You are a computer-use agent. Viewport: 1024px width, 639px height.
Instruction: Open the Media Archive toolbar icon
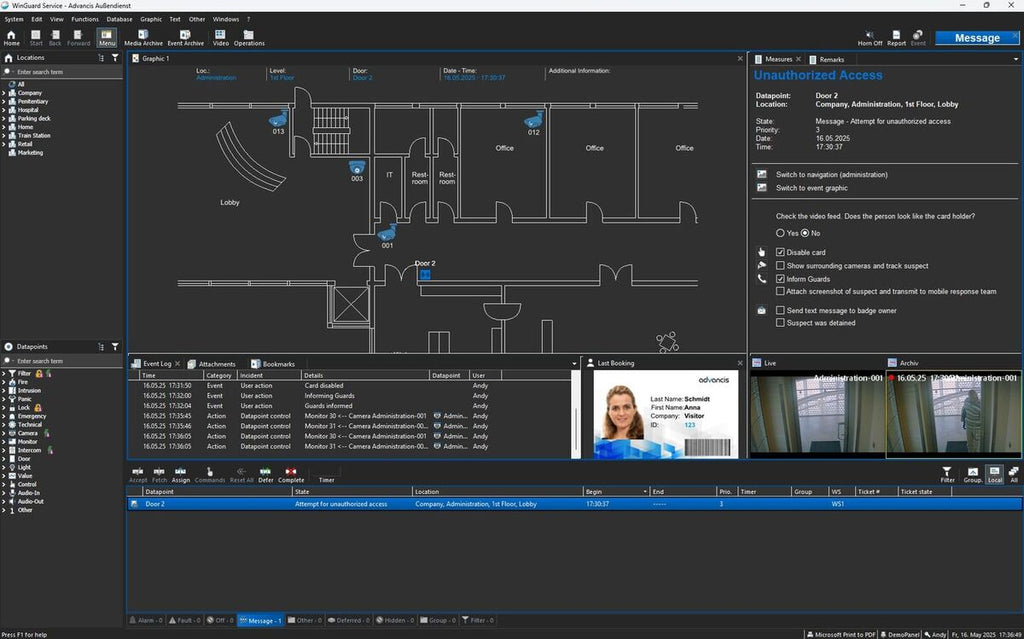coord(143,38)
